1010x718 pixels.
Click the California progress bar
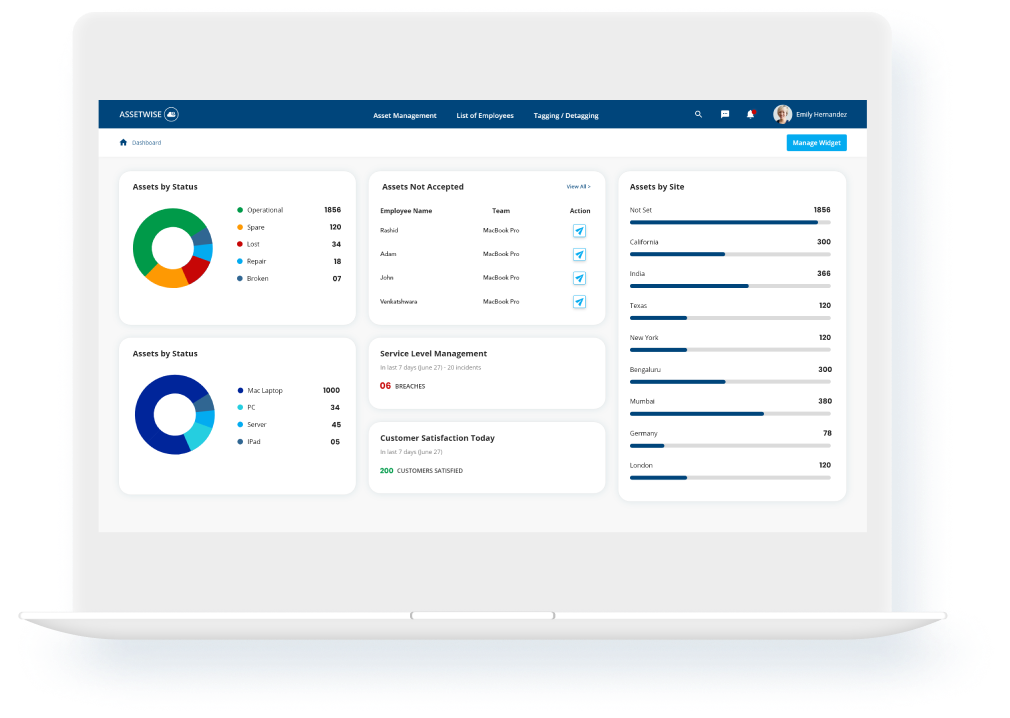pos(729,254)
